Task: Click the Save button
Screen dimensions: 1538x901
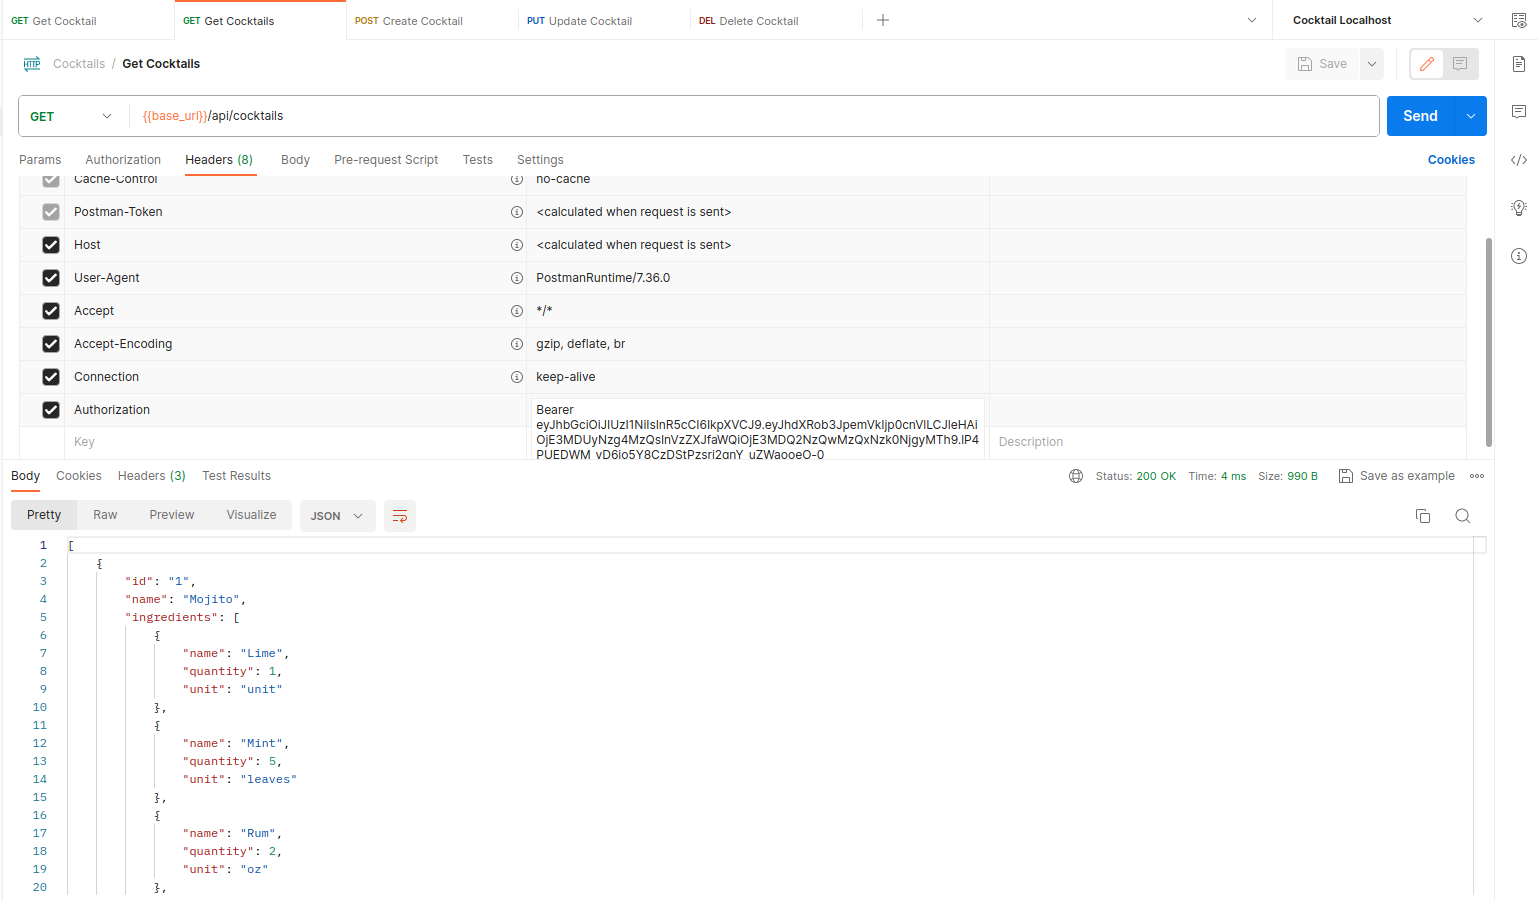Action: pos(1322,64)
